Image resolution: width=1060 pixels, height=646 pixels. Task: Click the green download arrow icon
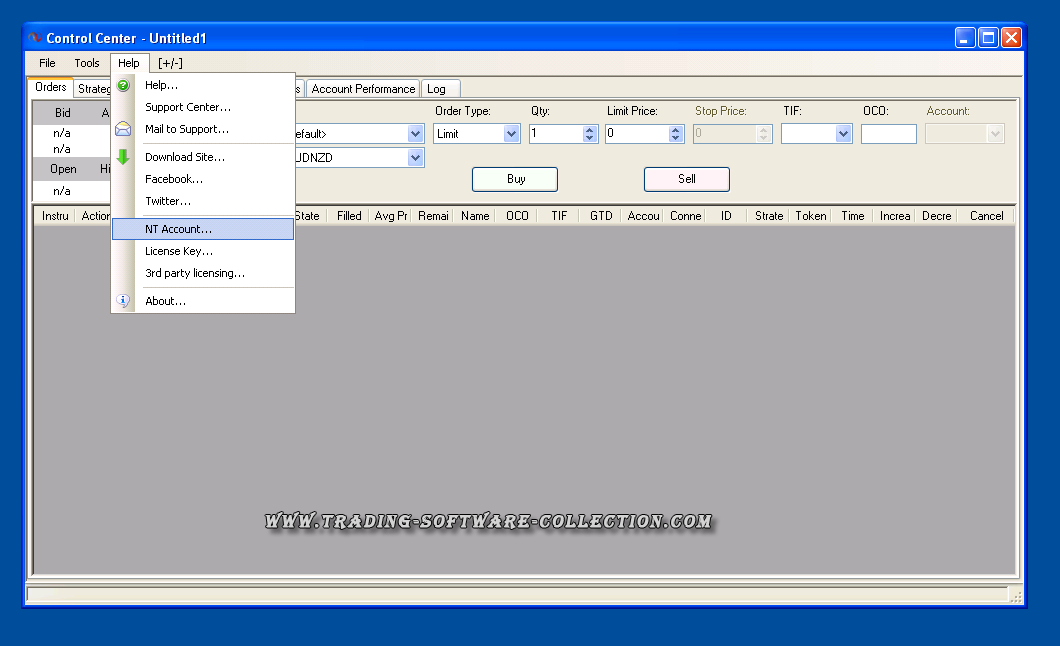(123, 157)
